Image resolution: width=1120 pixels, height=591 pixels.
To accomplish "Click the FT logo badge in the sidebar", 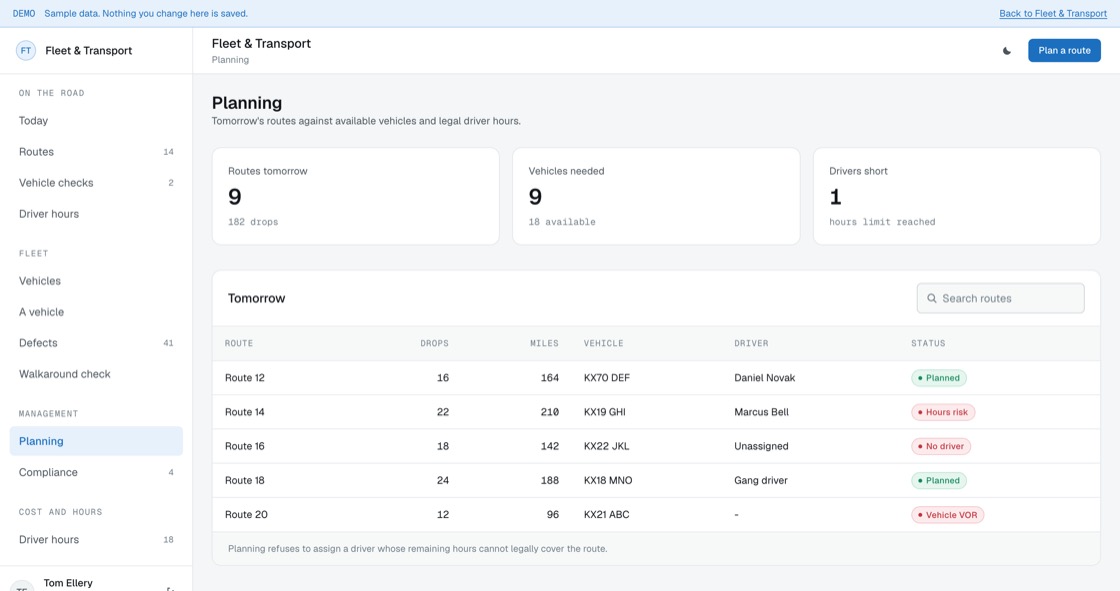I will [26, 51].
